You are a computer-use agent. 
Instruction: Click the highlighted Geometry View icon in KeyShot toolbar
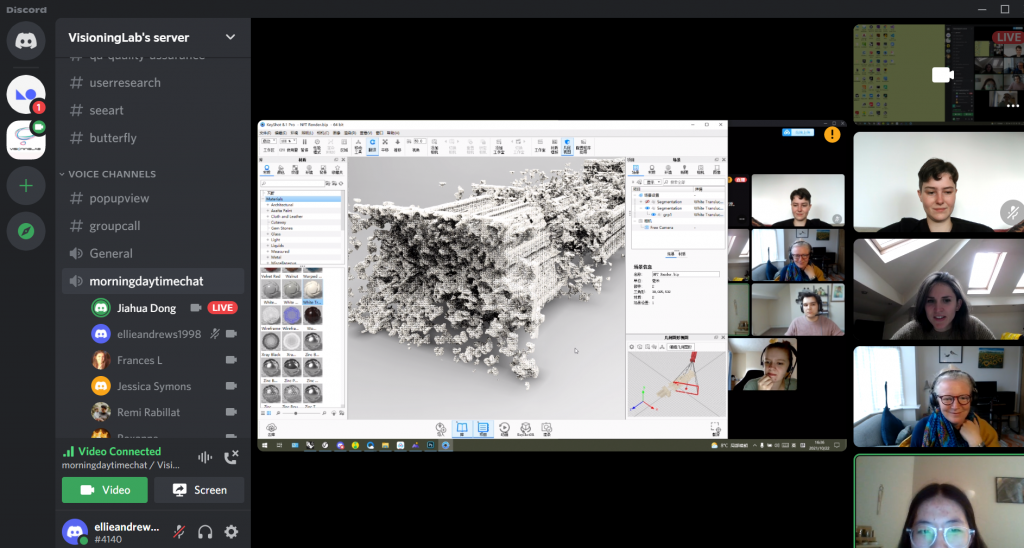tap(567, 144)
